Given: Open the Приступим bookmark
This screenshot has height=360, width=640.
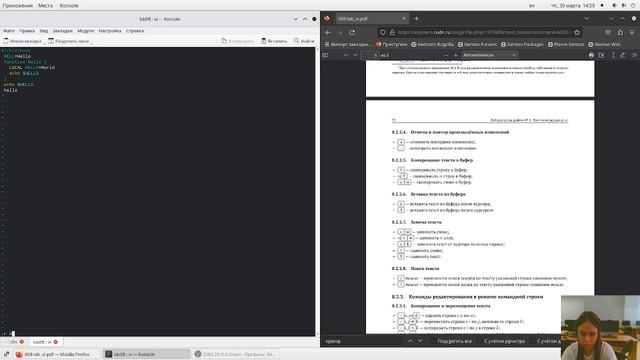Looking at the screenshot, I should click(x=391, y=44).
